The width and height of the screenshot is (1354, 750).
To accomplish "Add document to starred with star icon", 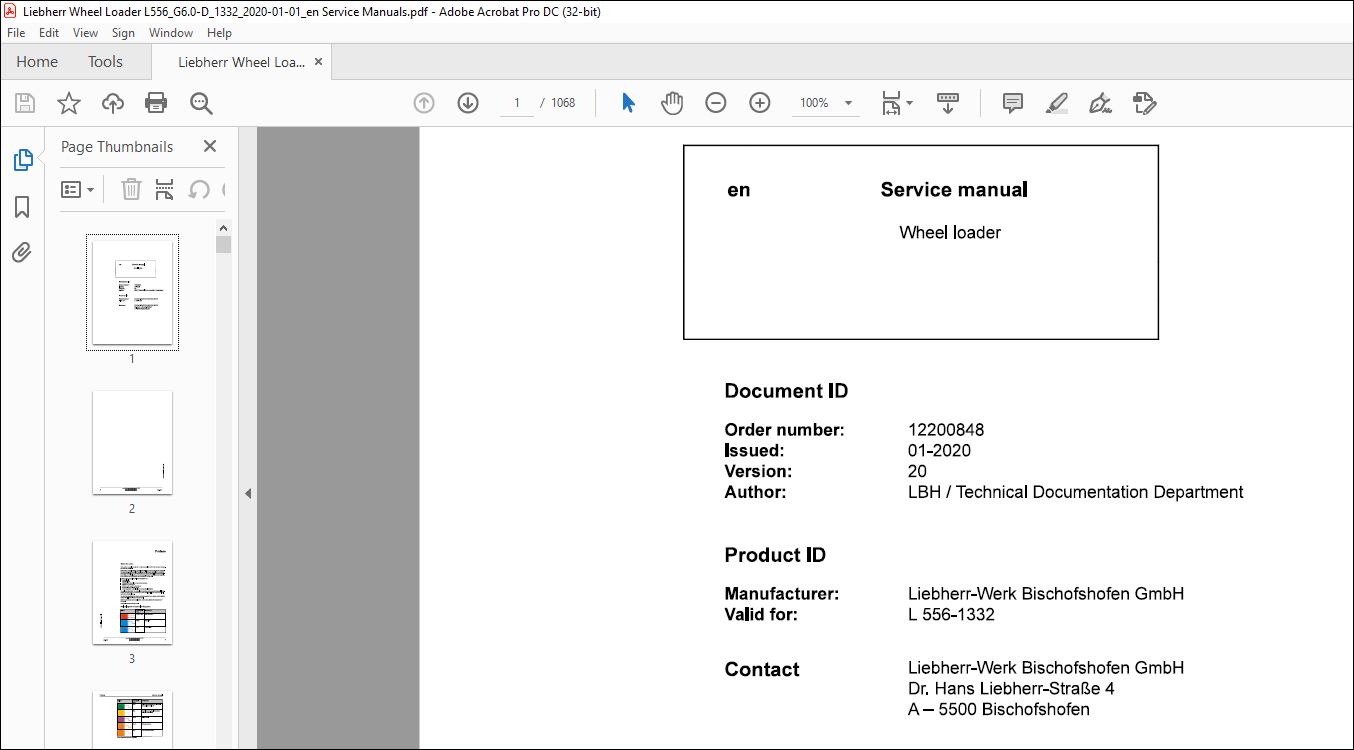I will pos(68,103).
